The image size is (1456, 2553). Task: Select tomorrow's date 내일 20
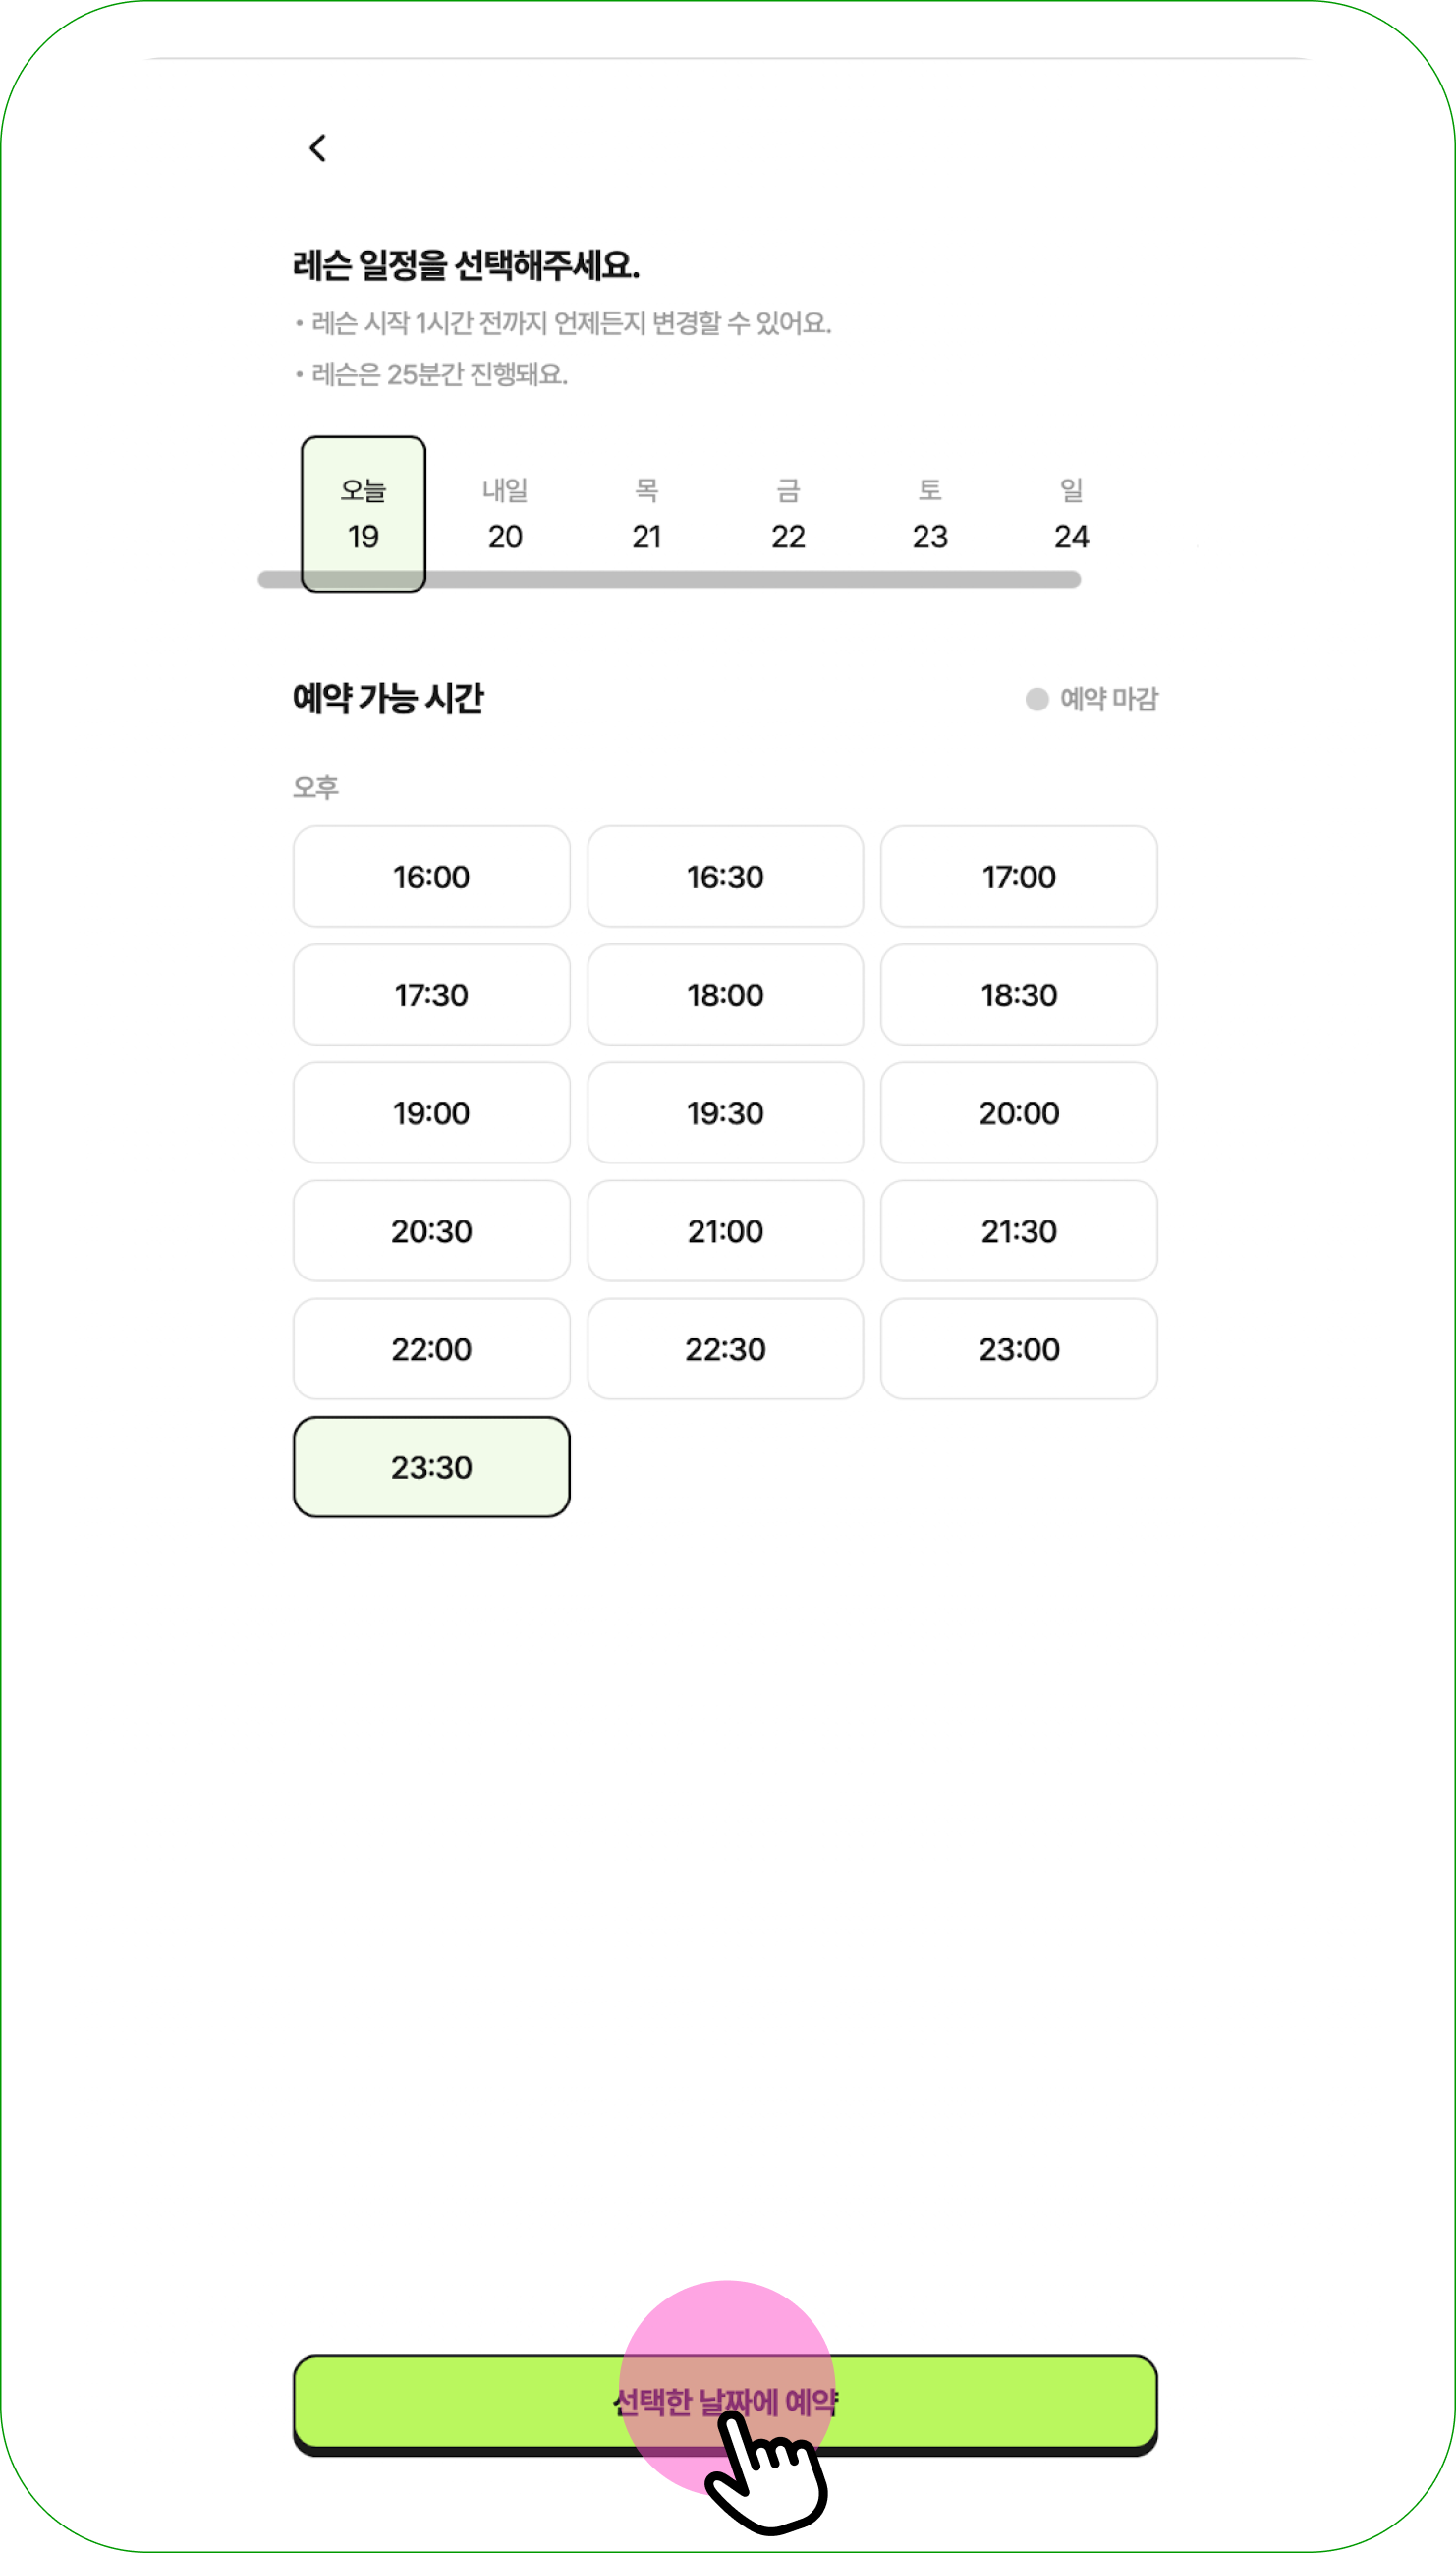[x=505, y=514]
